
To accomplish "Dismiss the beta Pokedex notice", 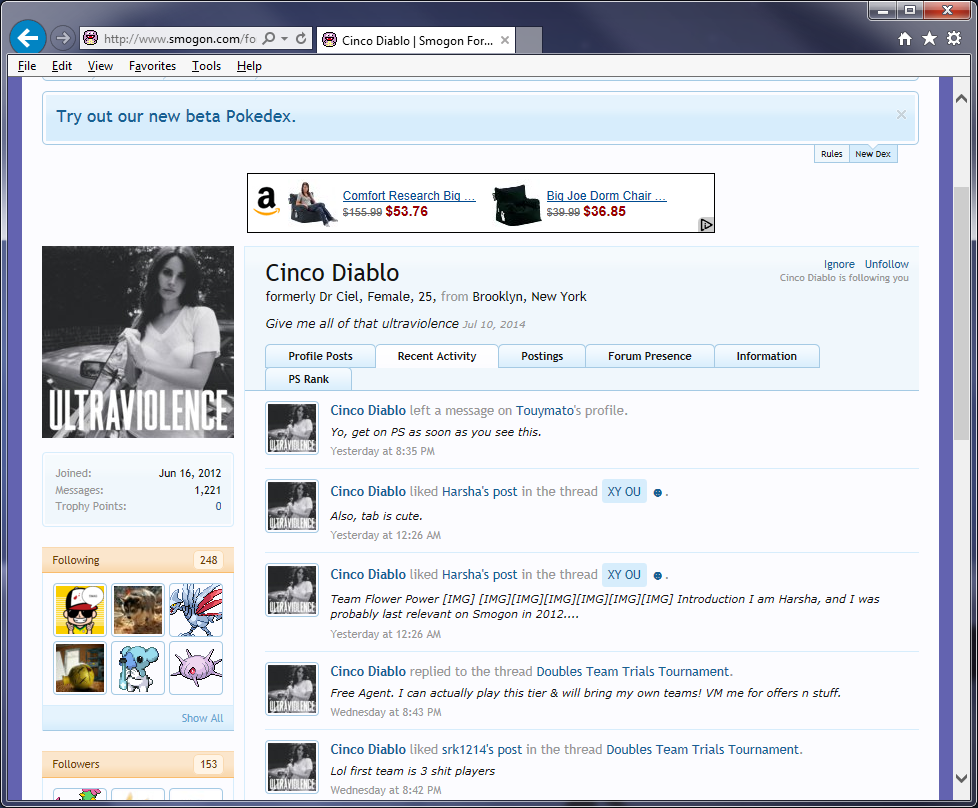I will coord(901,114).
